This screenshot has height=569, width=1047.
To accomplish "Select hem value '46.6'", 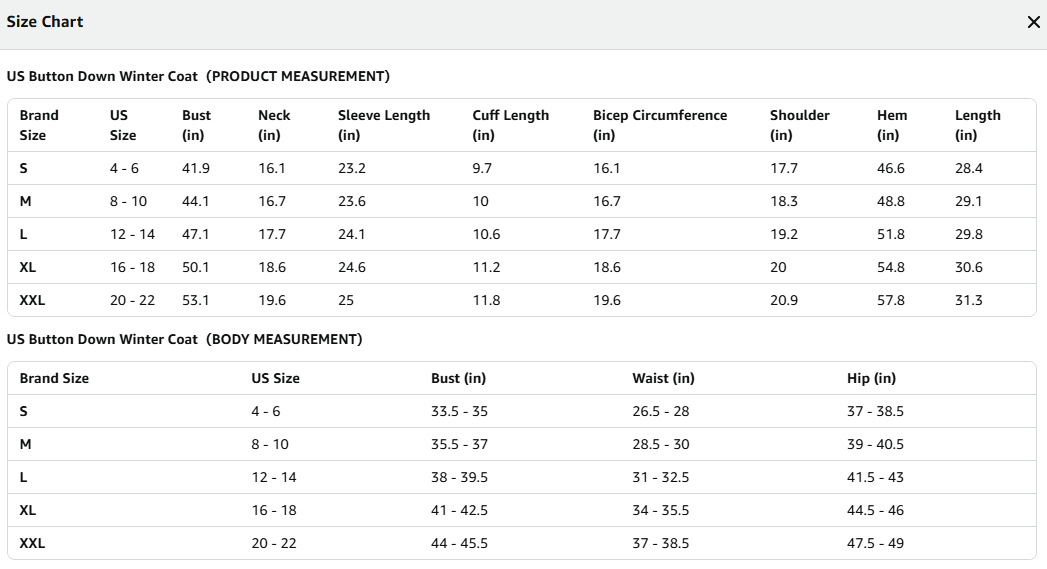I will (x=891, y=168).
